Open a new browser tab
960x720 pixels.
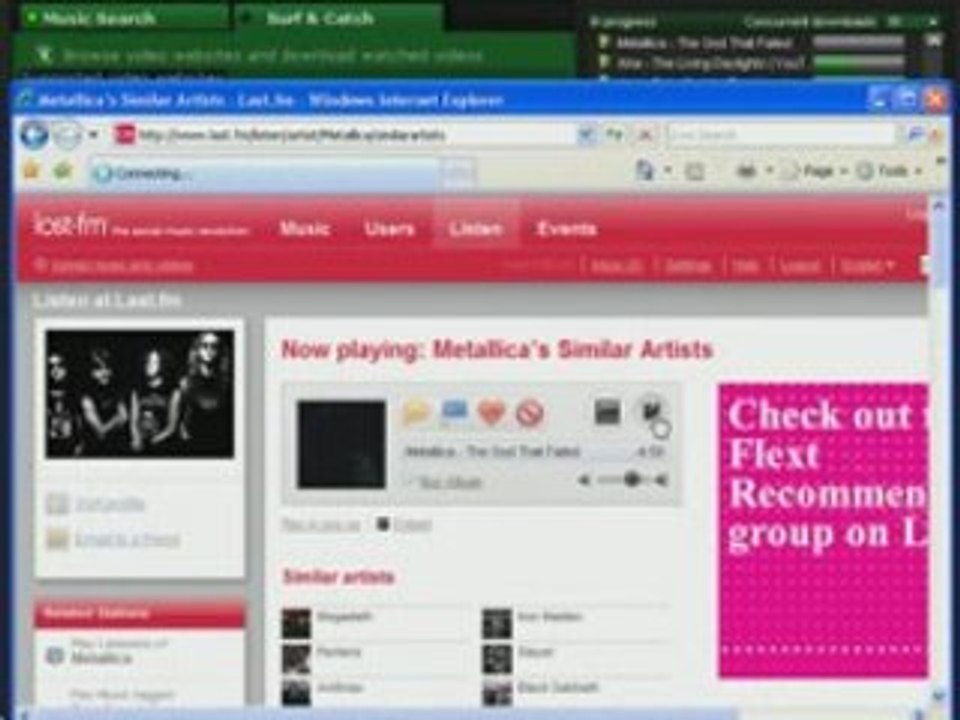click(x=459, y=173)
